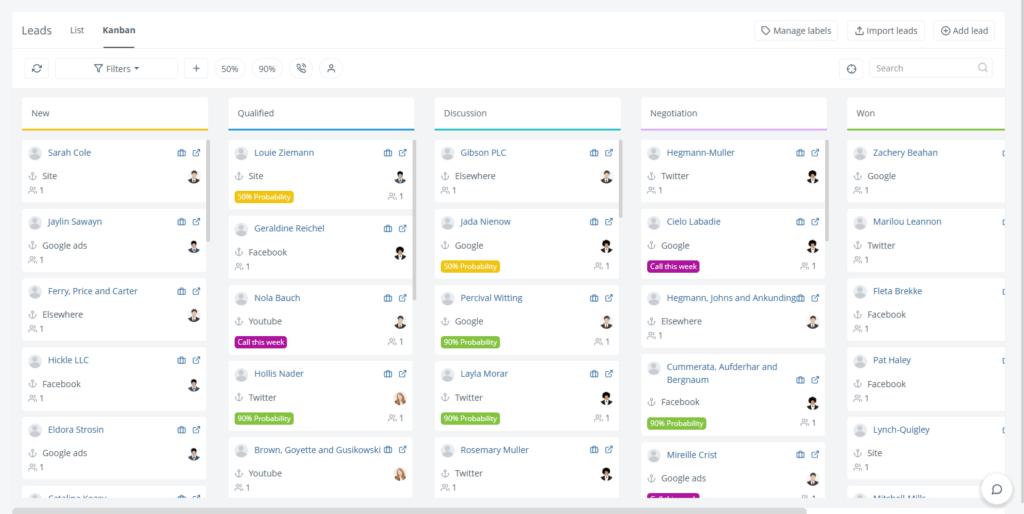Click the phone call quick filter icon
The image size is (1024, 514).
[301, 69]
